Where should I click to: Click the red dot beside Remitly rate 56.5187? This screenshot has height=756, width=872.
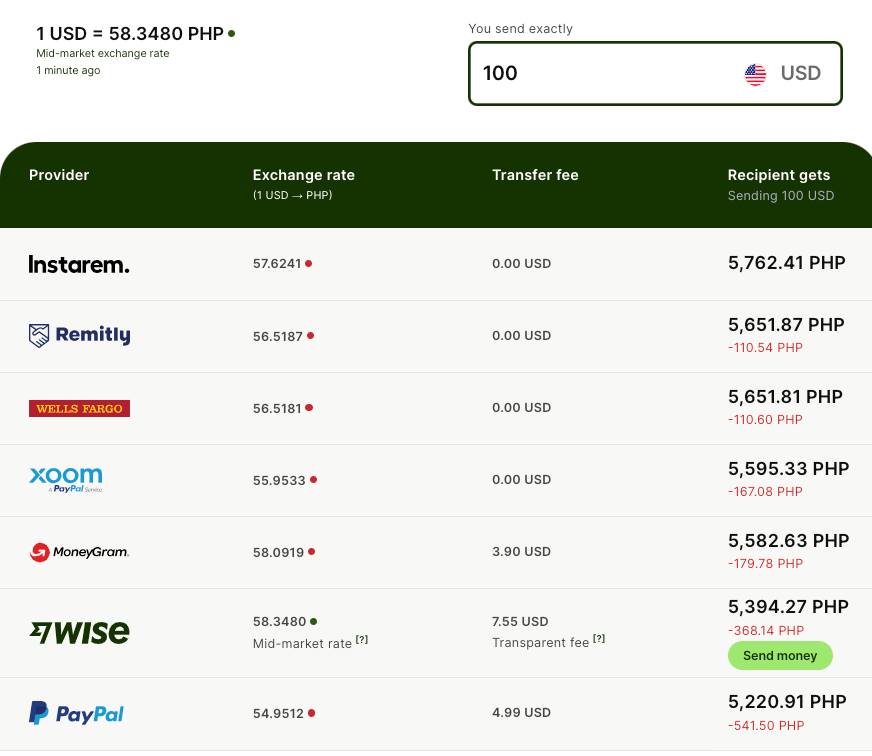310,335
